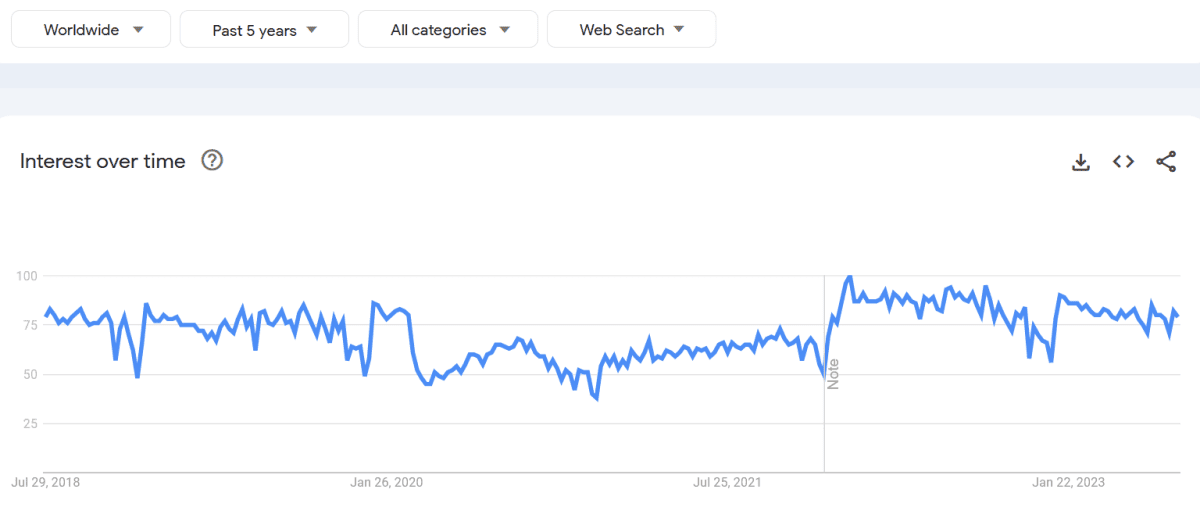Click the Interest over time heading
Viewport: 1200px width, 507px height.
[103, 161]
